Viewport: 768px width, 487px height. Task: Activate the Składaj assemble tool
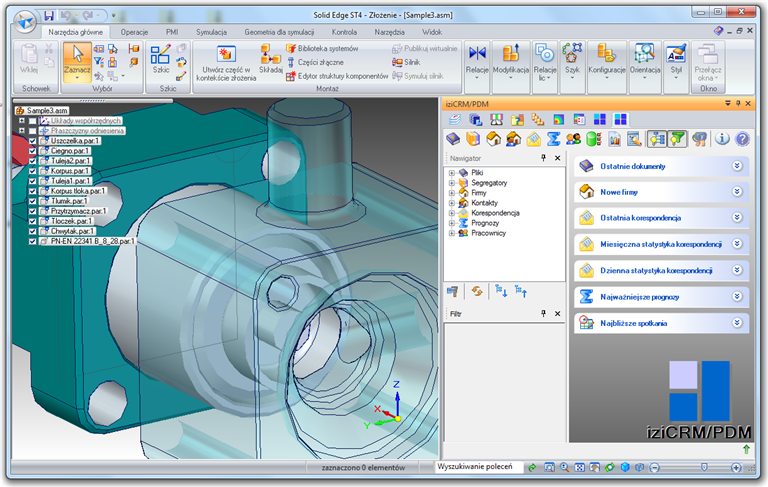click(x=270, y=60)
